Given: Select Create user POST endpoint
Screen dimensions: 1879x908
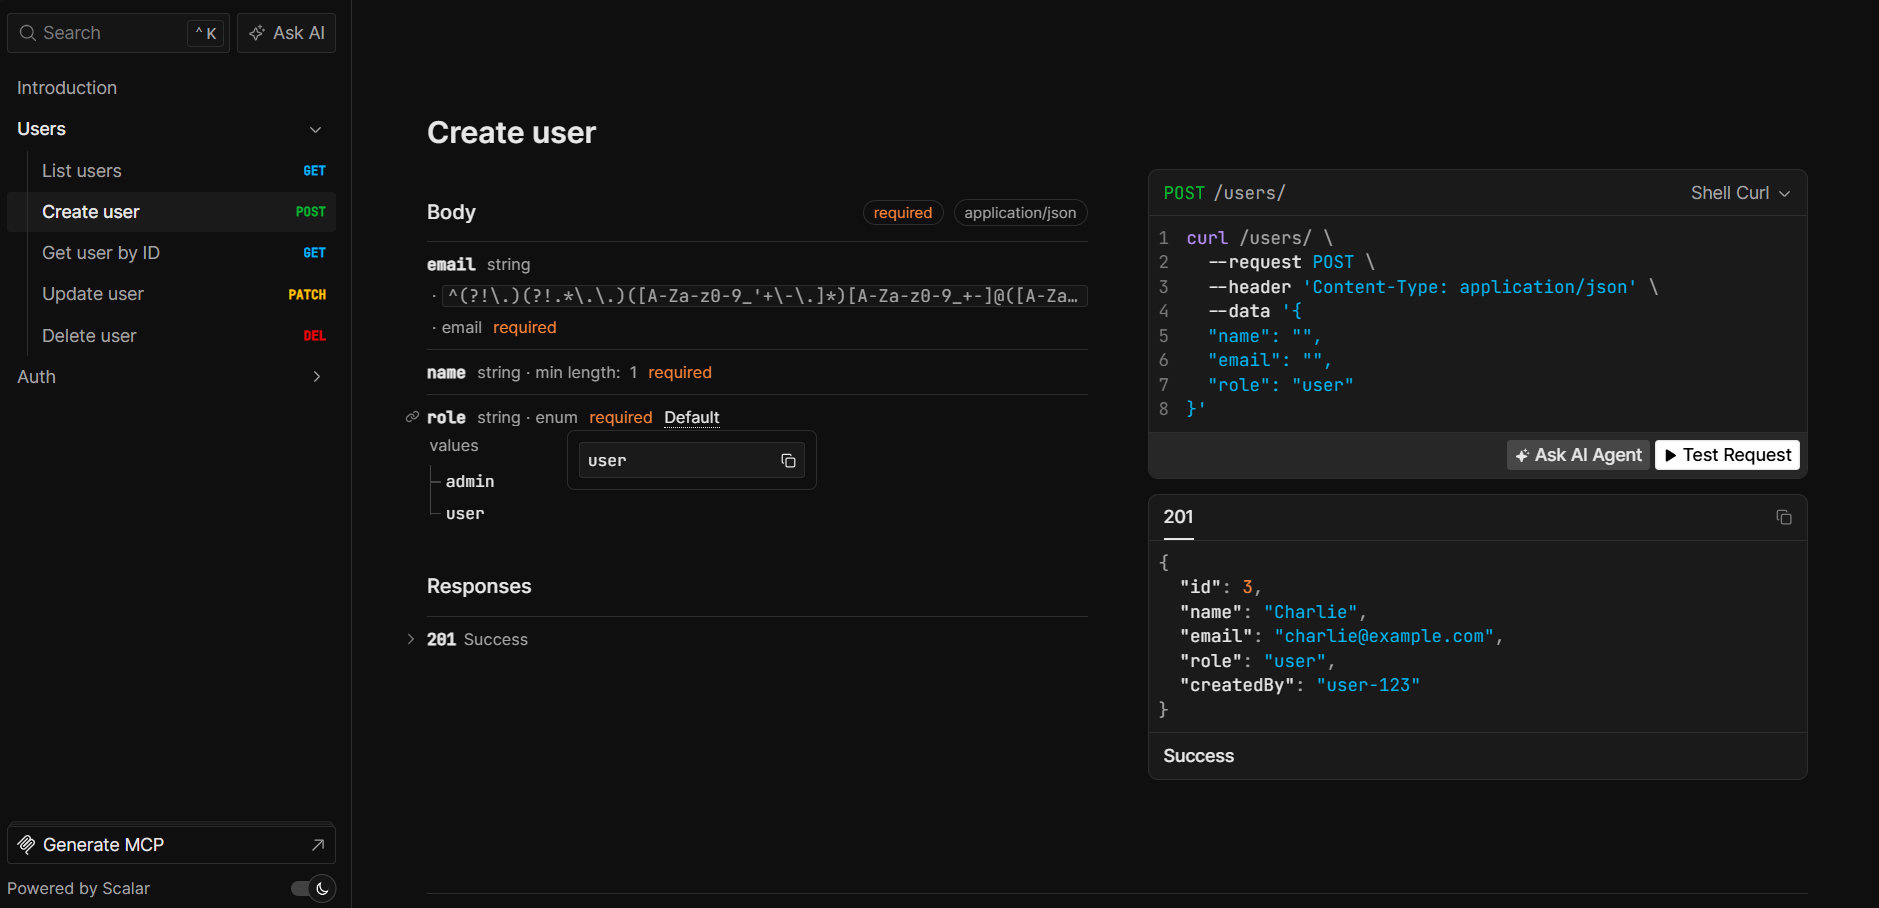Looking at the screenshot, I should coord(171,212).
